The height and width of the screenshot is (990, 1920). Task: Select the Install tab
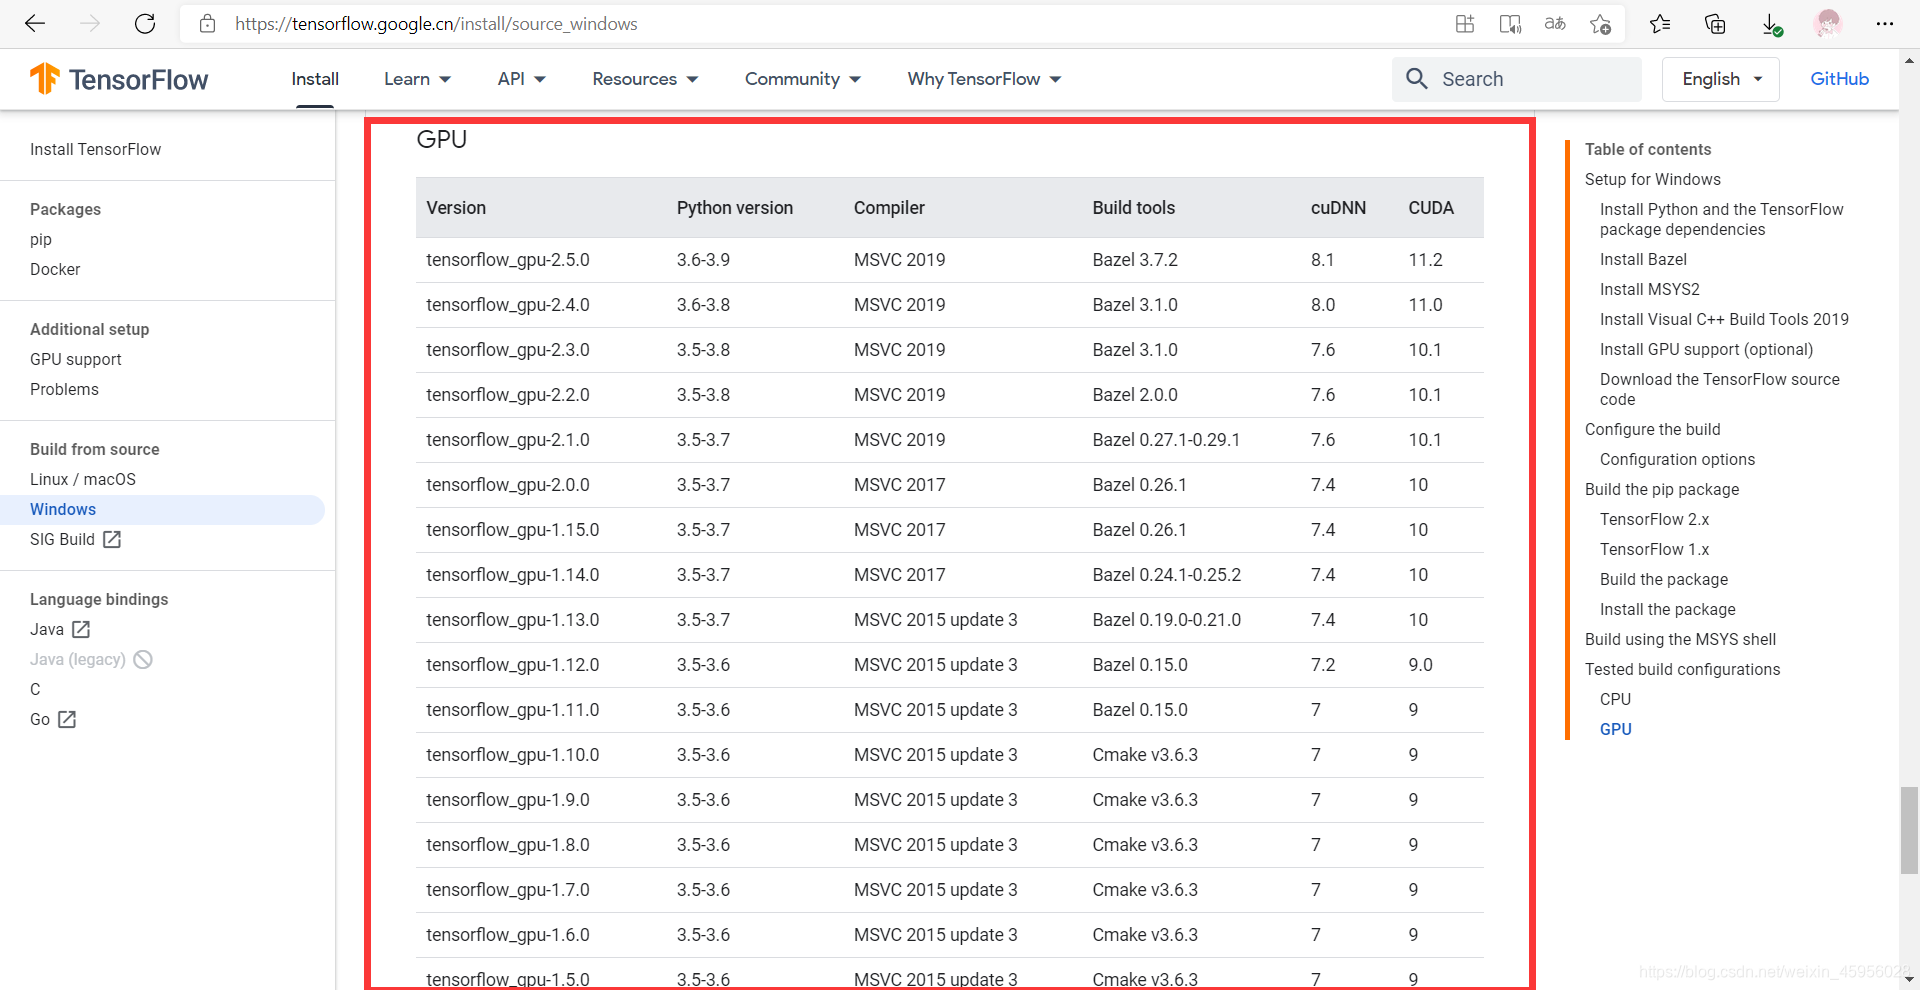pyautogui.click(x=315, y=79)
